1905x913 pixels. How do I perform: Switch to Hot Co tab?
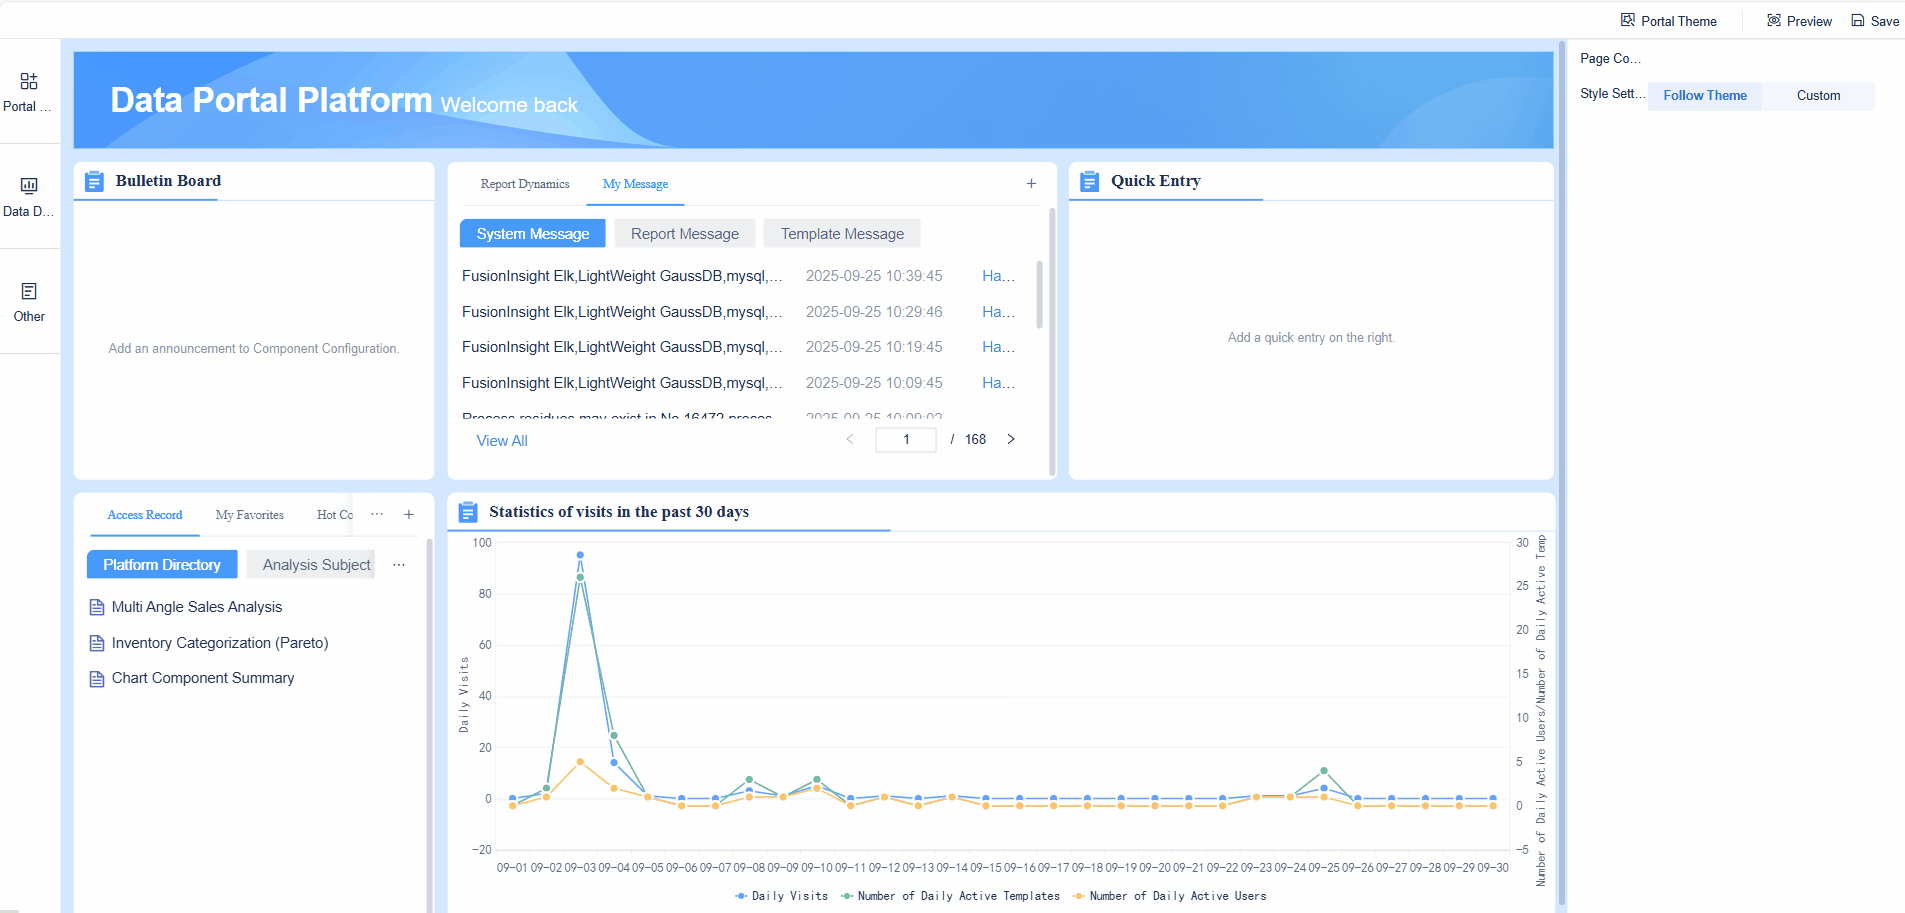pos(335,515)
